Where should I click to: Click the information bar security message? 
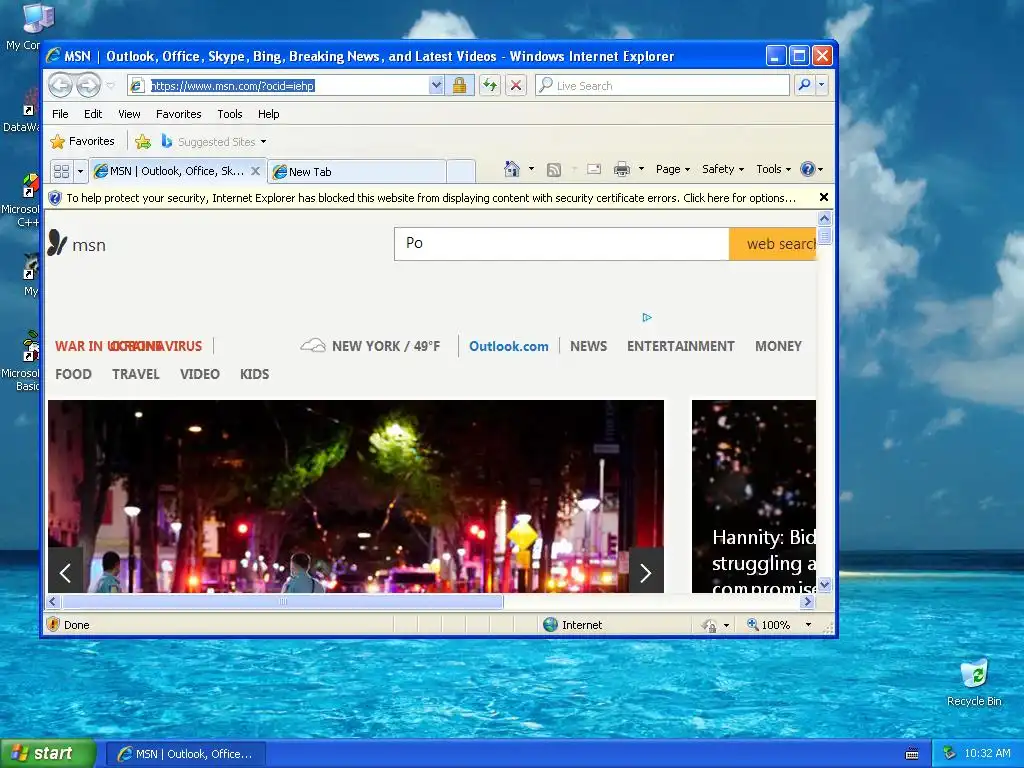(x=431, y=198)
